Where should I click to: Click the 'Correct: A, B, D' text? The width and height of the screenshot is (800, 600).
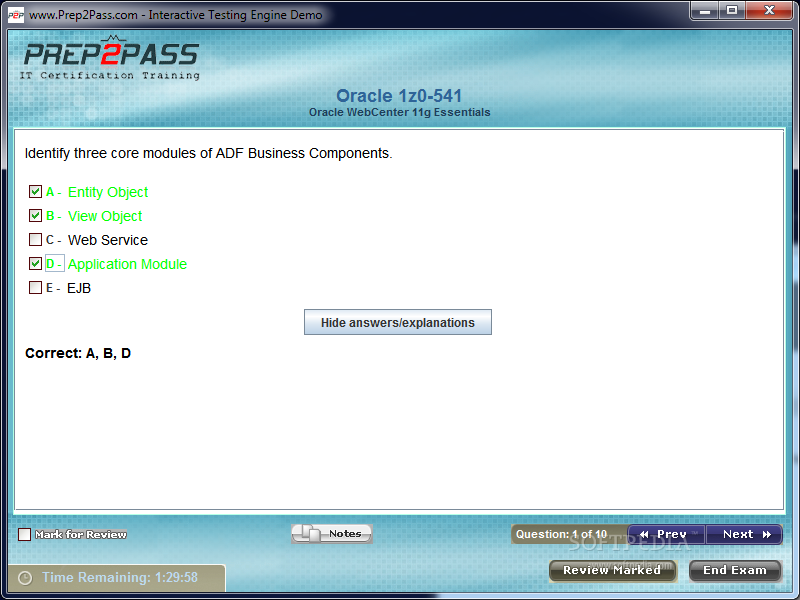[78, 353]
